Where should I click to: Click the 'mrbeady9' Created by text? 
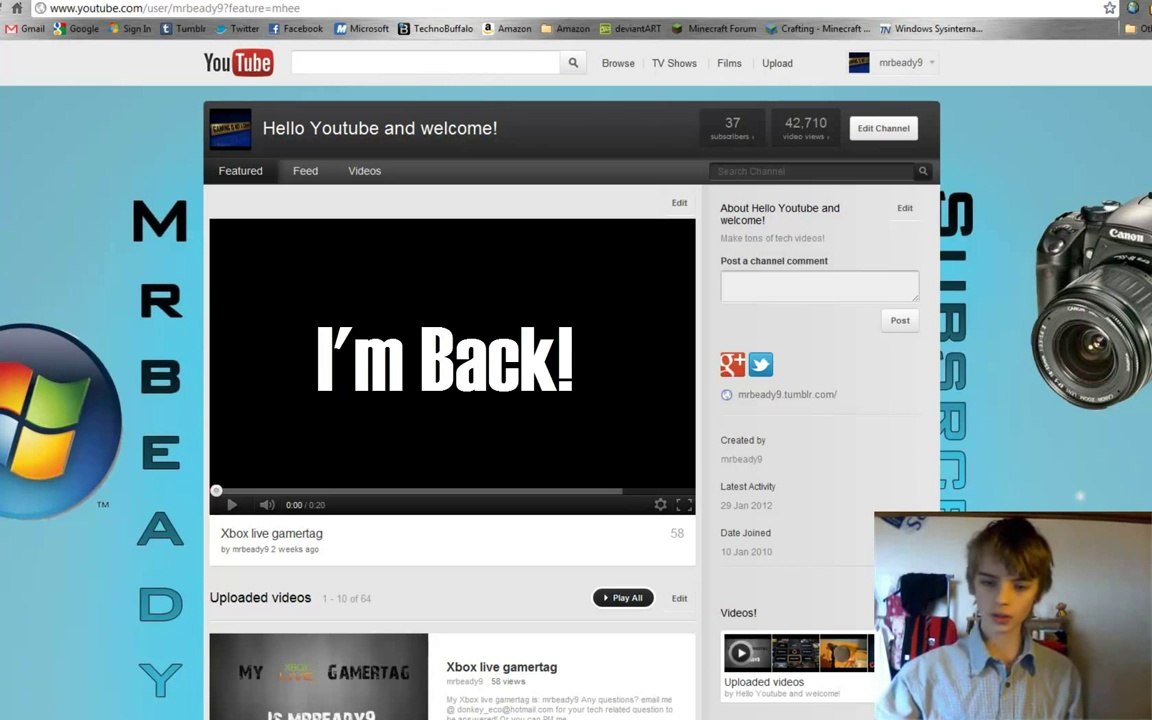[741, 459]
